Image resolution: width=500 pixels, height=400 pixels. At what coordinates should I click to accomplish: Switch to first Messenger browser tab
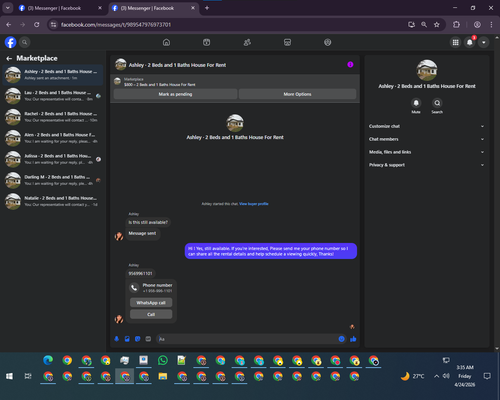coord(60,8)
